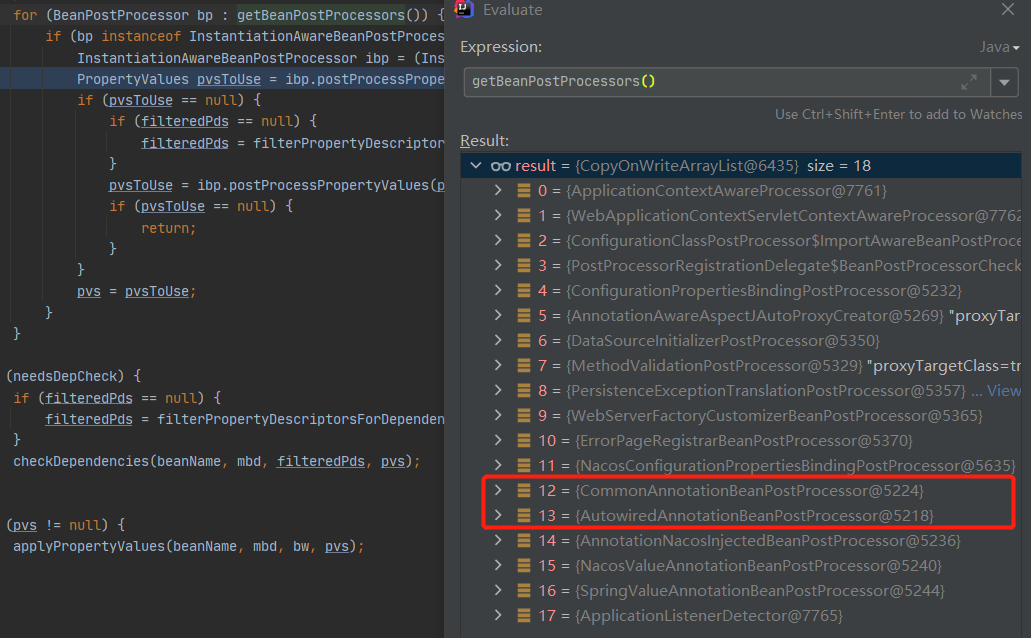Image resolution: width=1031 pixels, height=638 pixels.
Task: Close the Evaluate dialog
Action: point(1007,9)
